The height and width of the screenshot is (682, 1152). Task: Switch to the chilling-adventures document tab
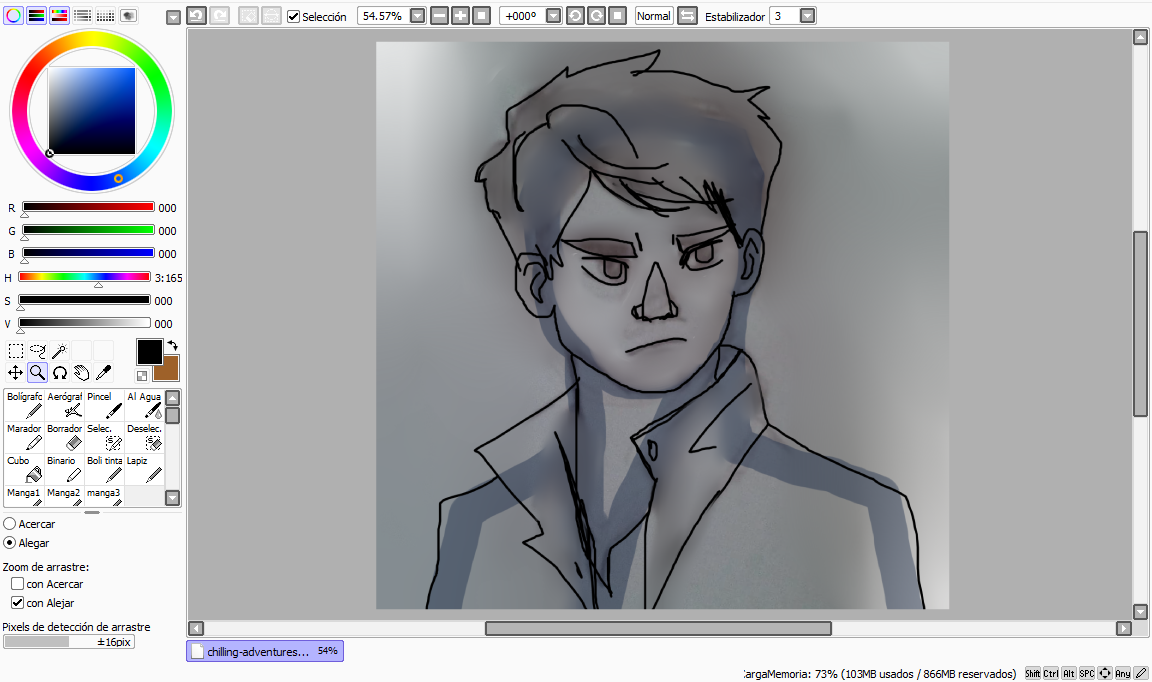(x=264, y=651)
